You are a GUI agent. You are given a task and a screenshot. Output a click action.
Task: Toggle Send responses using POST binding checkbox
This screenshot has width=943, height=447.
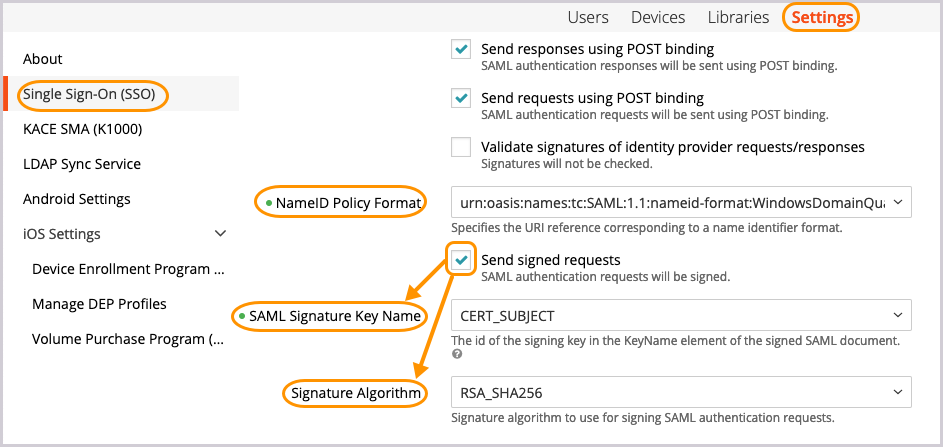coord(461,49)
